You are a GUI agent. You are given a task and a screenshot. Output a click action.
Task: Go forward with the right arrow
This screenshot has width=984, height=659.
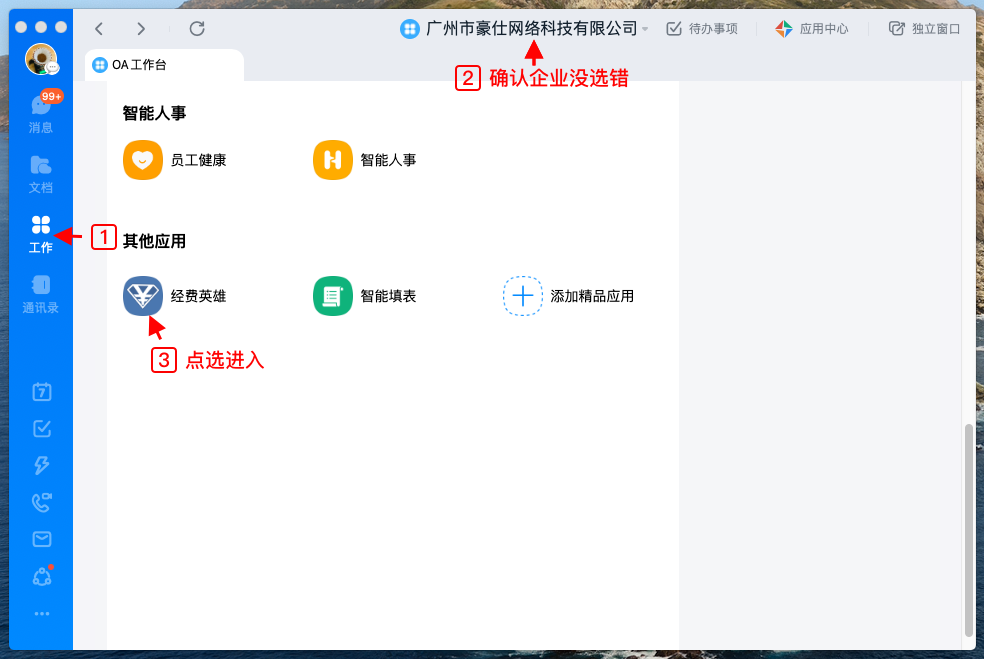(141, 28)
